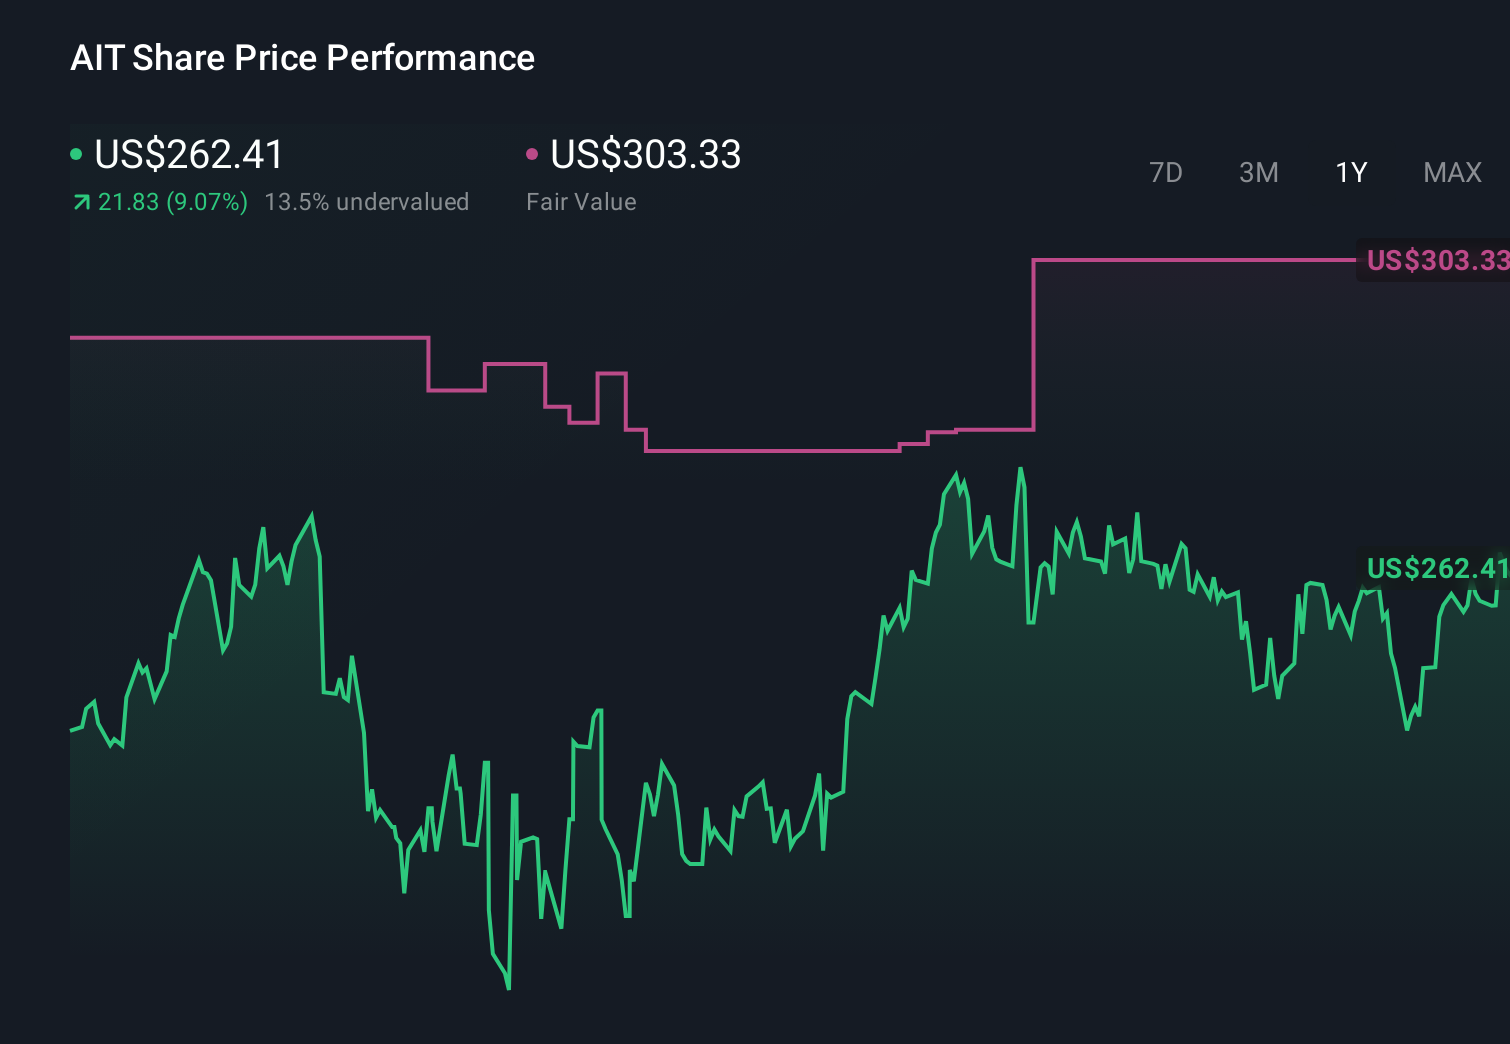The image size is (1510, 1044).
Task: Click the green share price legend dot
Action: [76, 153]
